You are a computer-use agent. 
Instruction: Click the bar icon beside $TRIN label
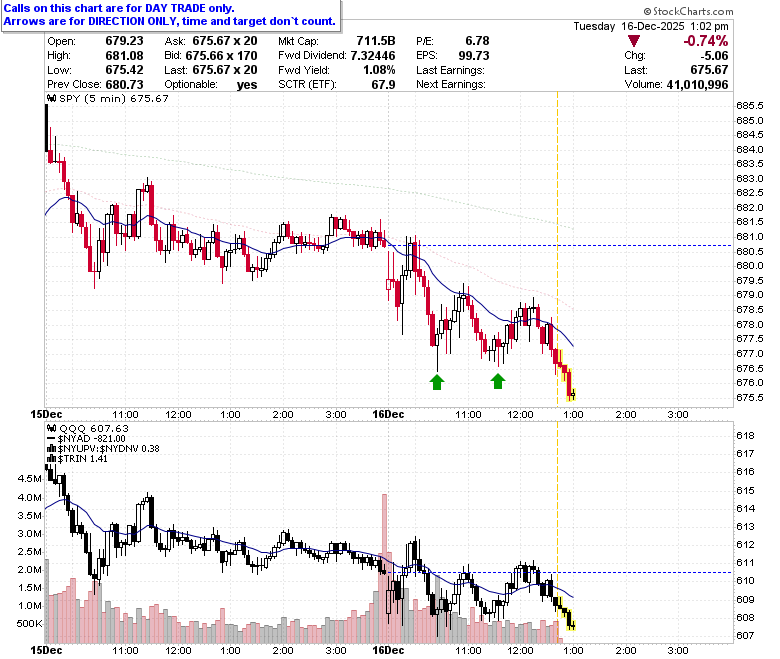[x=52, y=459]
